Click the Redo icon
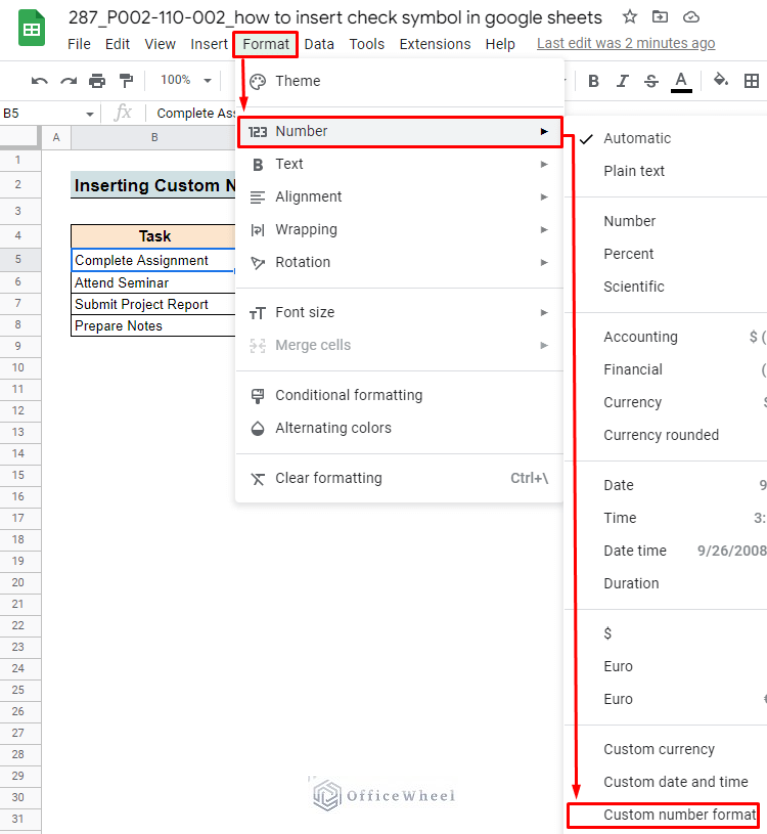 [x=67, y=80]
